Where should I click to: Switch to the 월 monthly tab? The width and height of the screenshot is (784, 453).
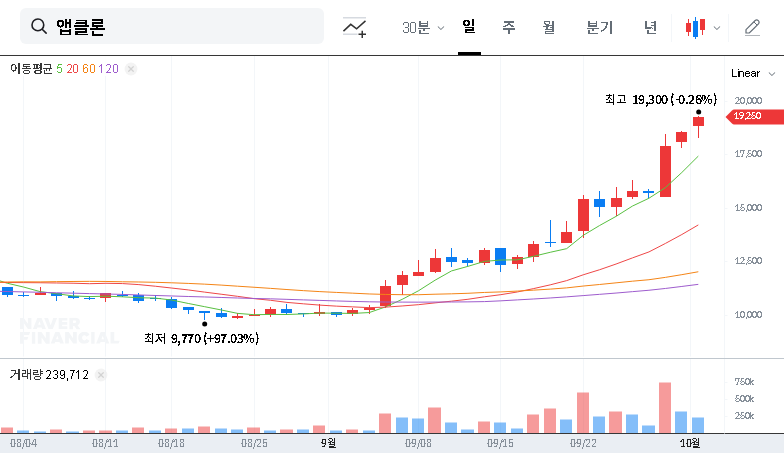point(548,28)
